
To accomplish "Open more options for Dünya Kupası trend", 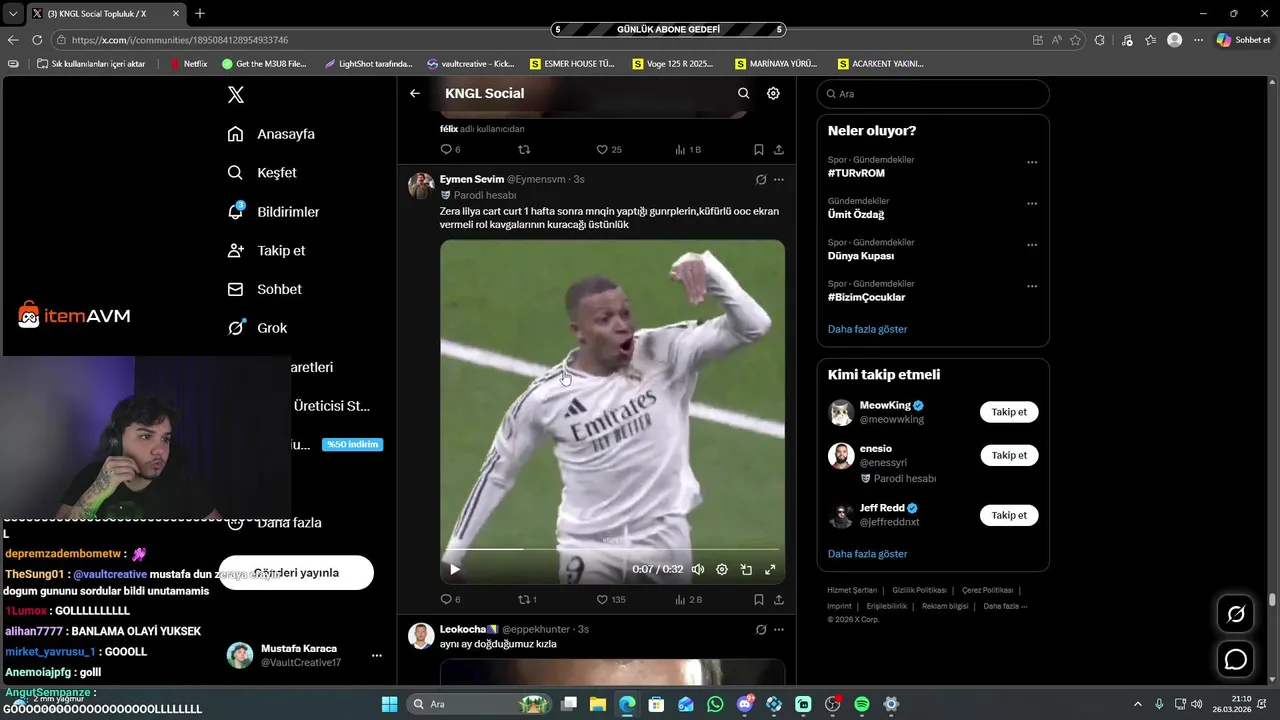I will point(1032,245).
